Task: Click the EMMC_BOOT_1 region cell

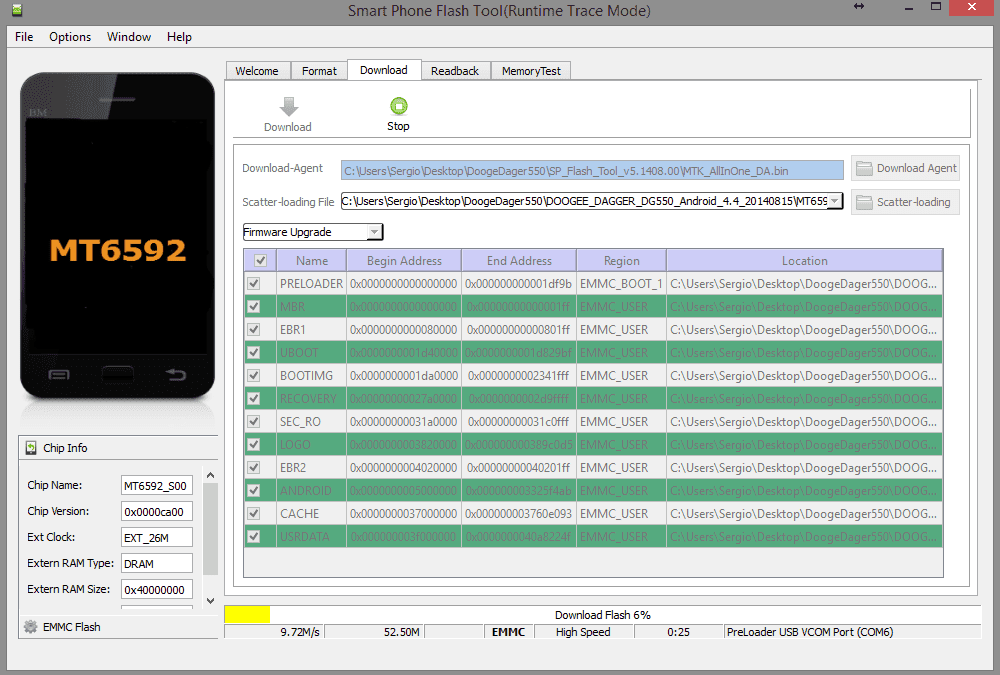Action: click(x=621, y=283)
